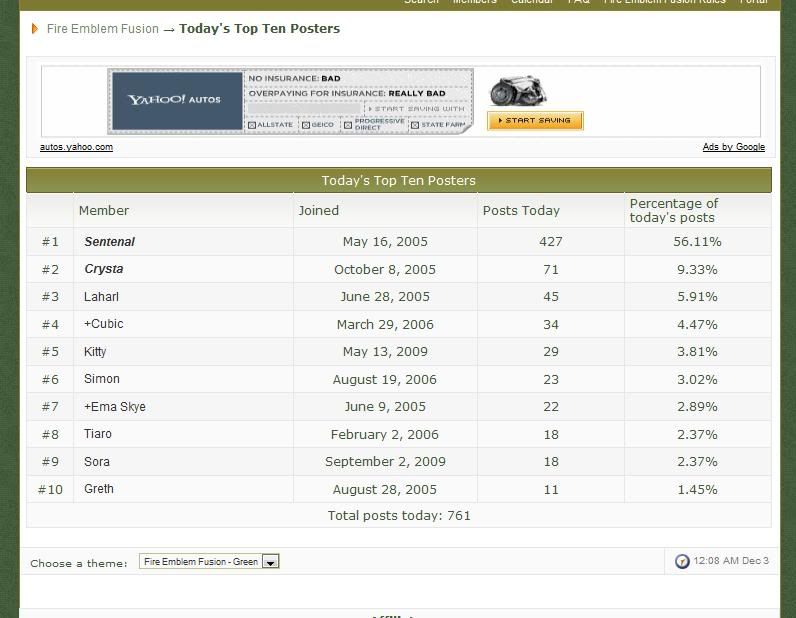Open Sentenal's member profile
Screen dimensions: 796x618
(x=109, y=242)
